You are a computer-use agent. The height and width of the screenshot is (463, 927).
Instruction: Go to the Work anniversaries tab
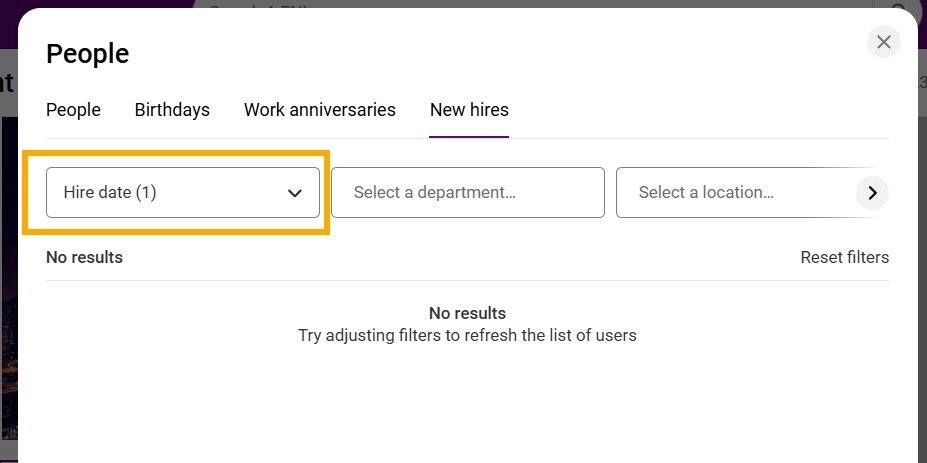320,110
